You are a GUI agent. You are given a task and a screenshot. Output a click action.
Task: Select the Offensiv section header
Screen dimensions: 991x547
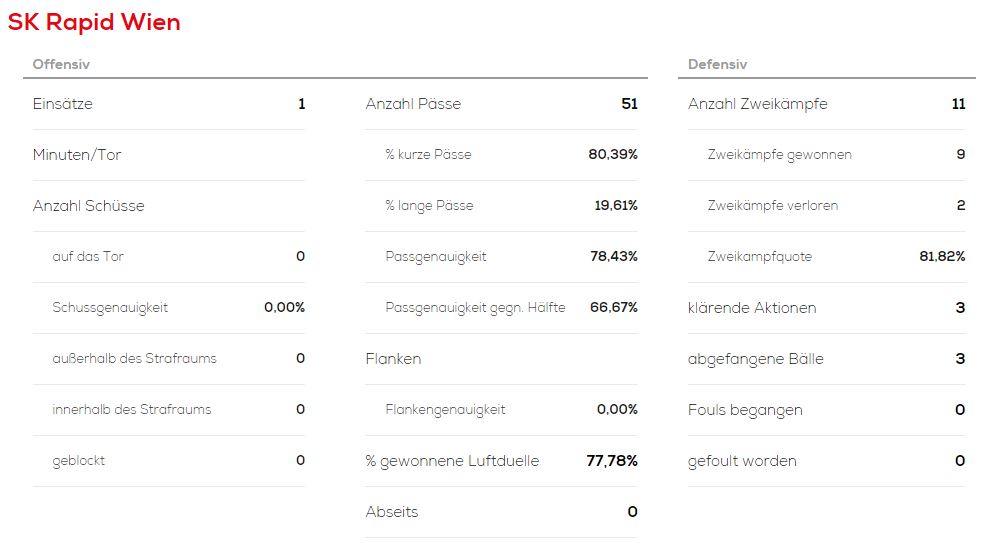pos(61,64)
